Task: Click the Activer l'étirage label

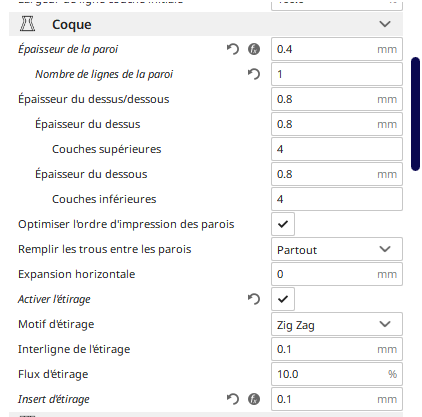Action: (x=54, y=299)
